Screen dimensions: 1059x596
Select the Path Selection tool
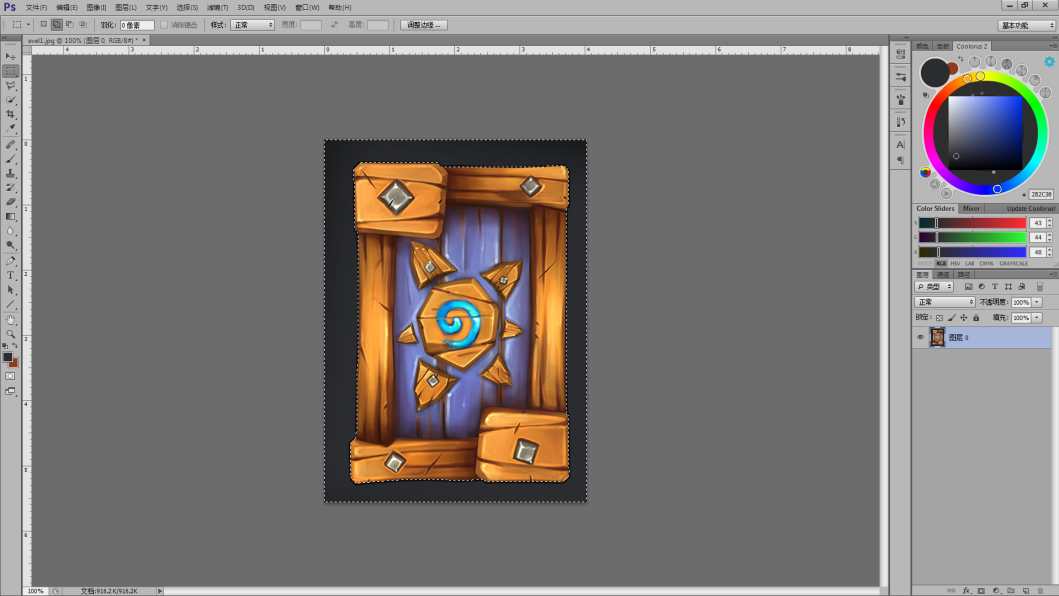click(x=10, y=290)
